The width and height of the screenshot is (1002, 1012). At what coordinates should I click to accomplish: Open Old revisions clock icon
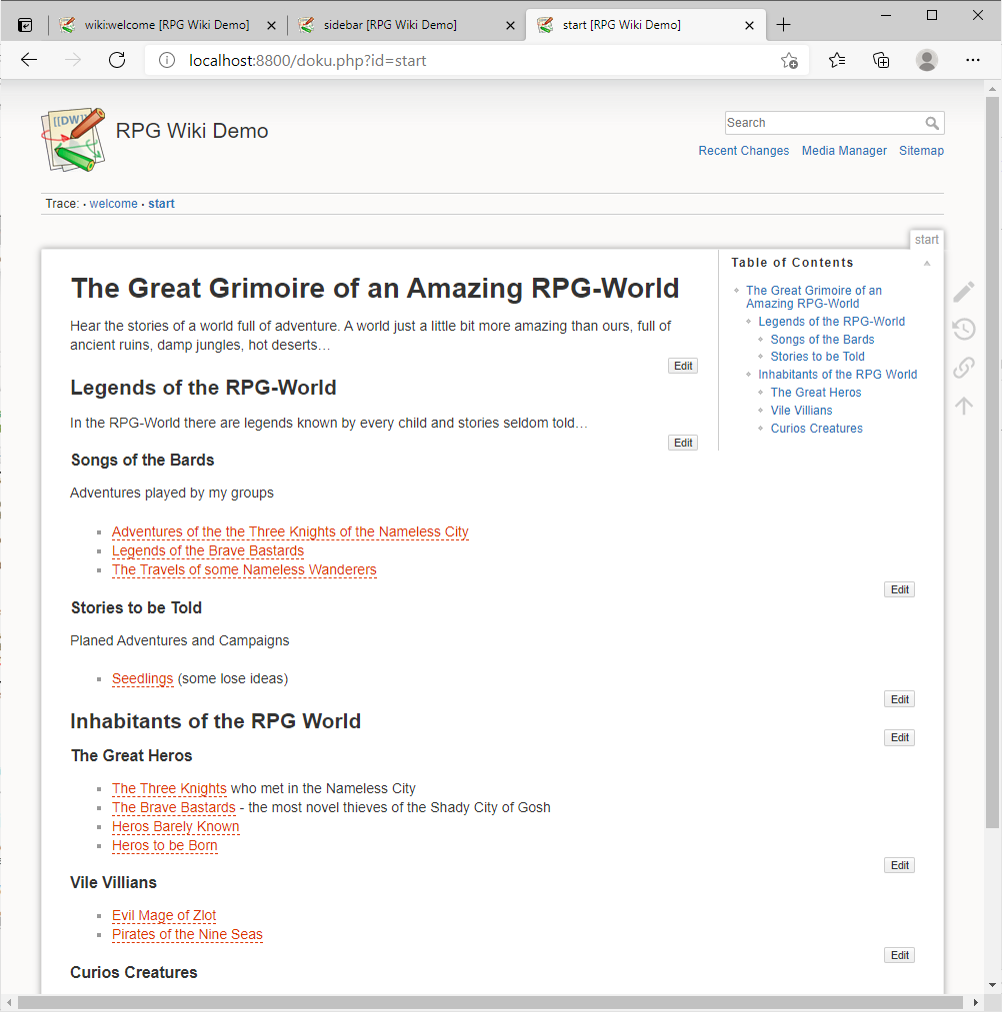pyautogui.click(x=964, y=329)
